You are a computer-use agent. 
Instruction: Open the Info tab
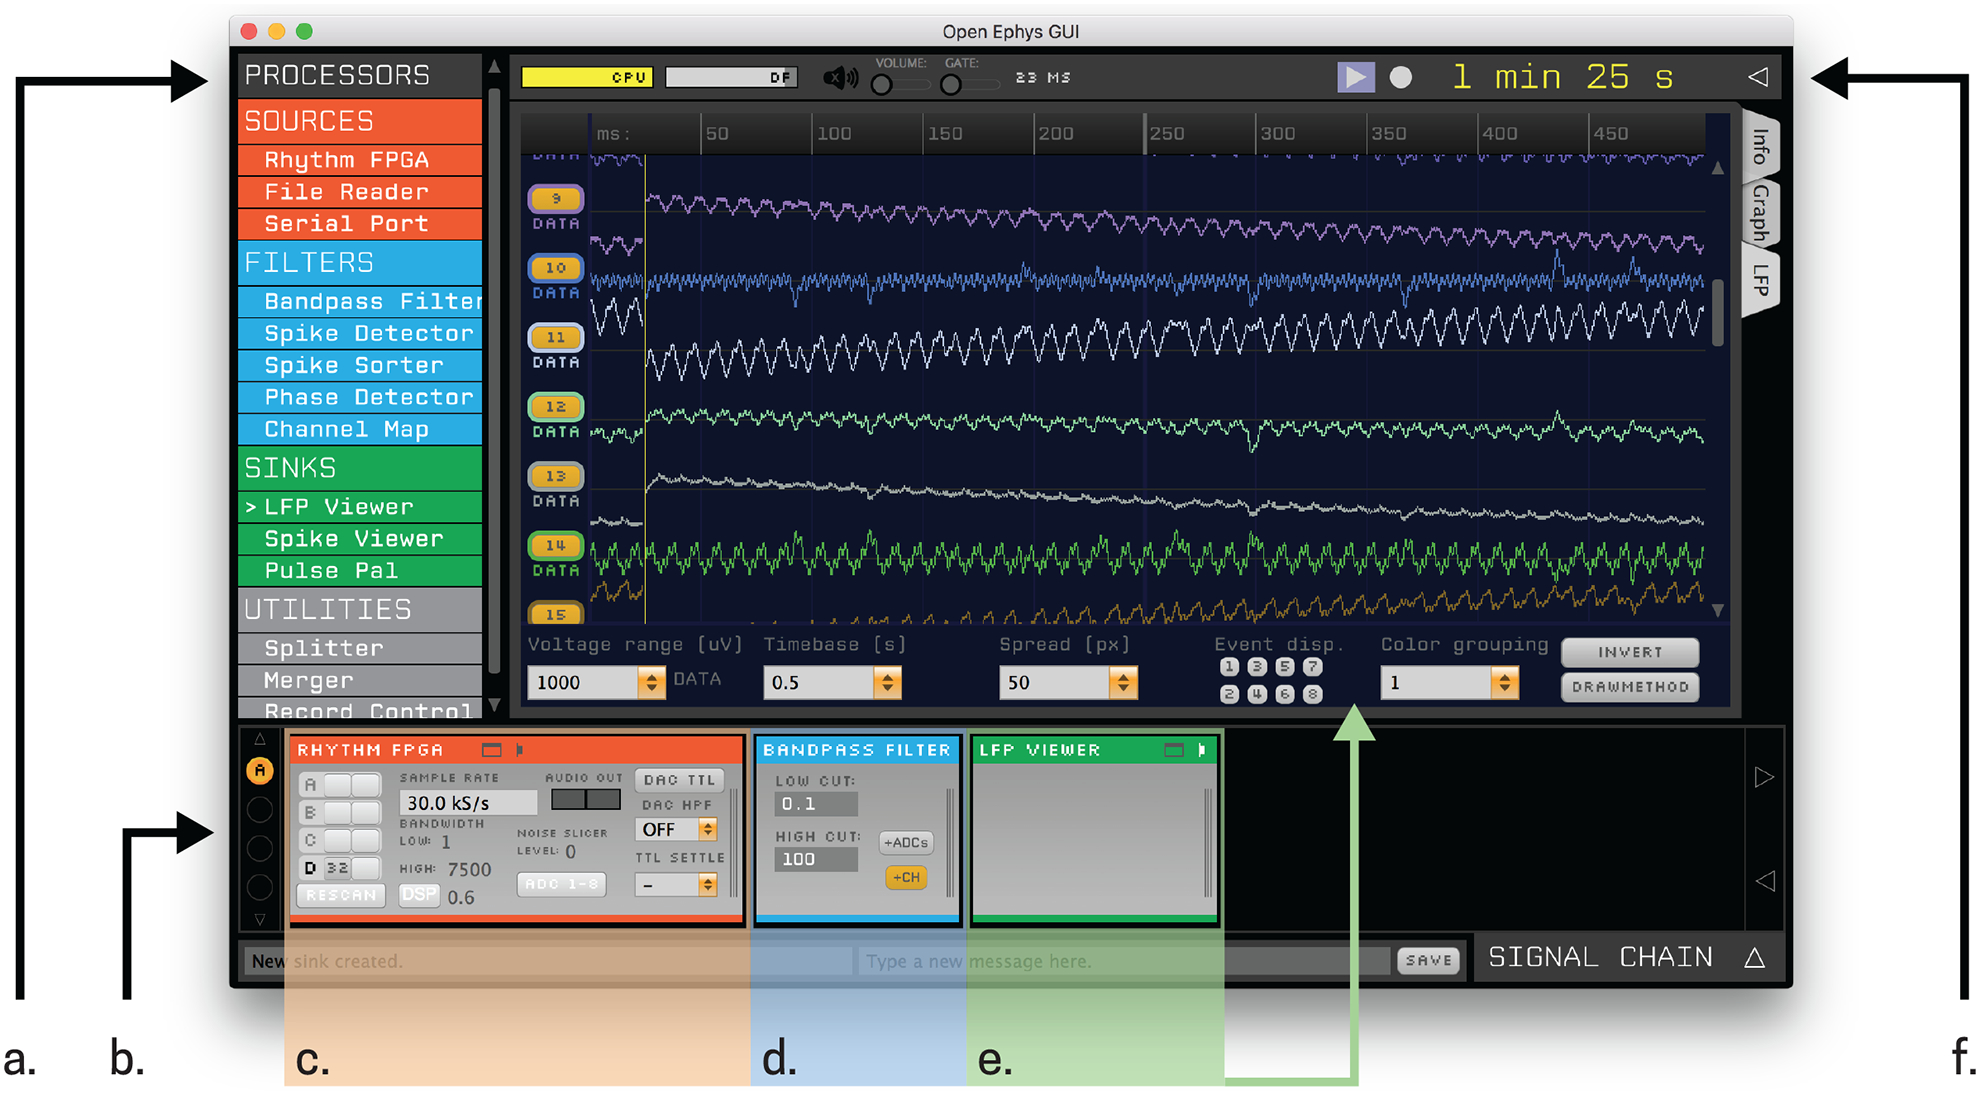pyautogui.click(x=1761, y=148)
